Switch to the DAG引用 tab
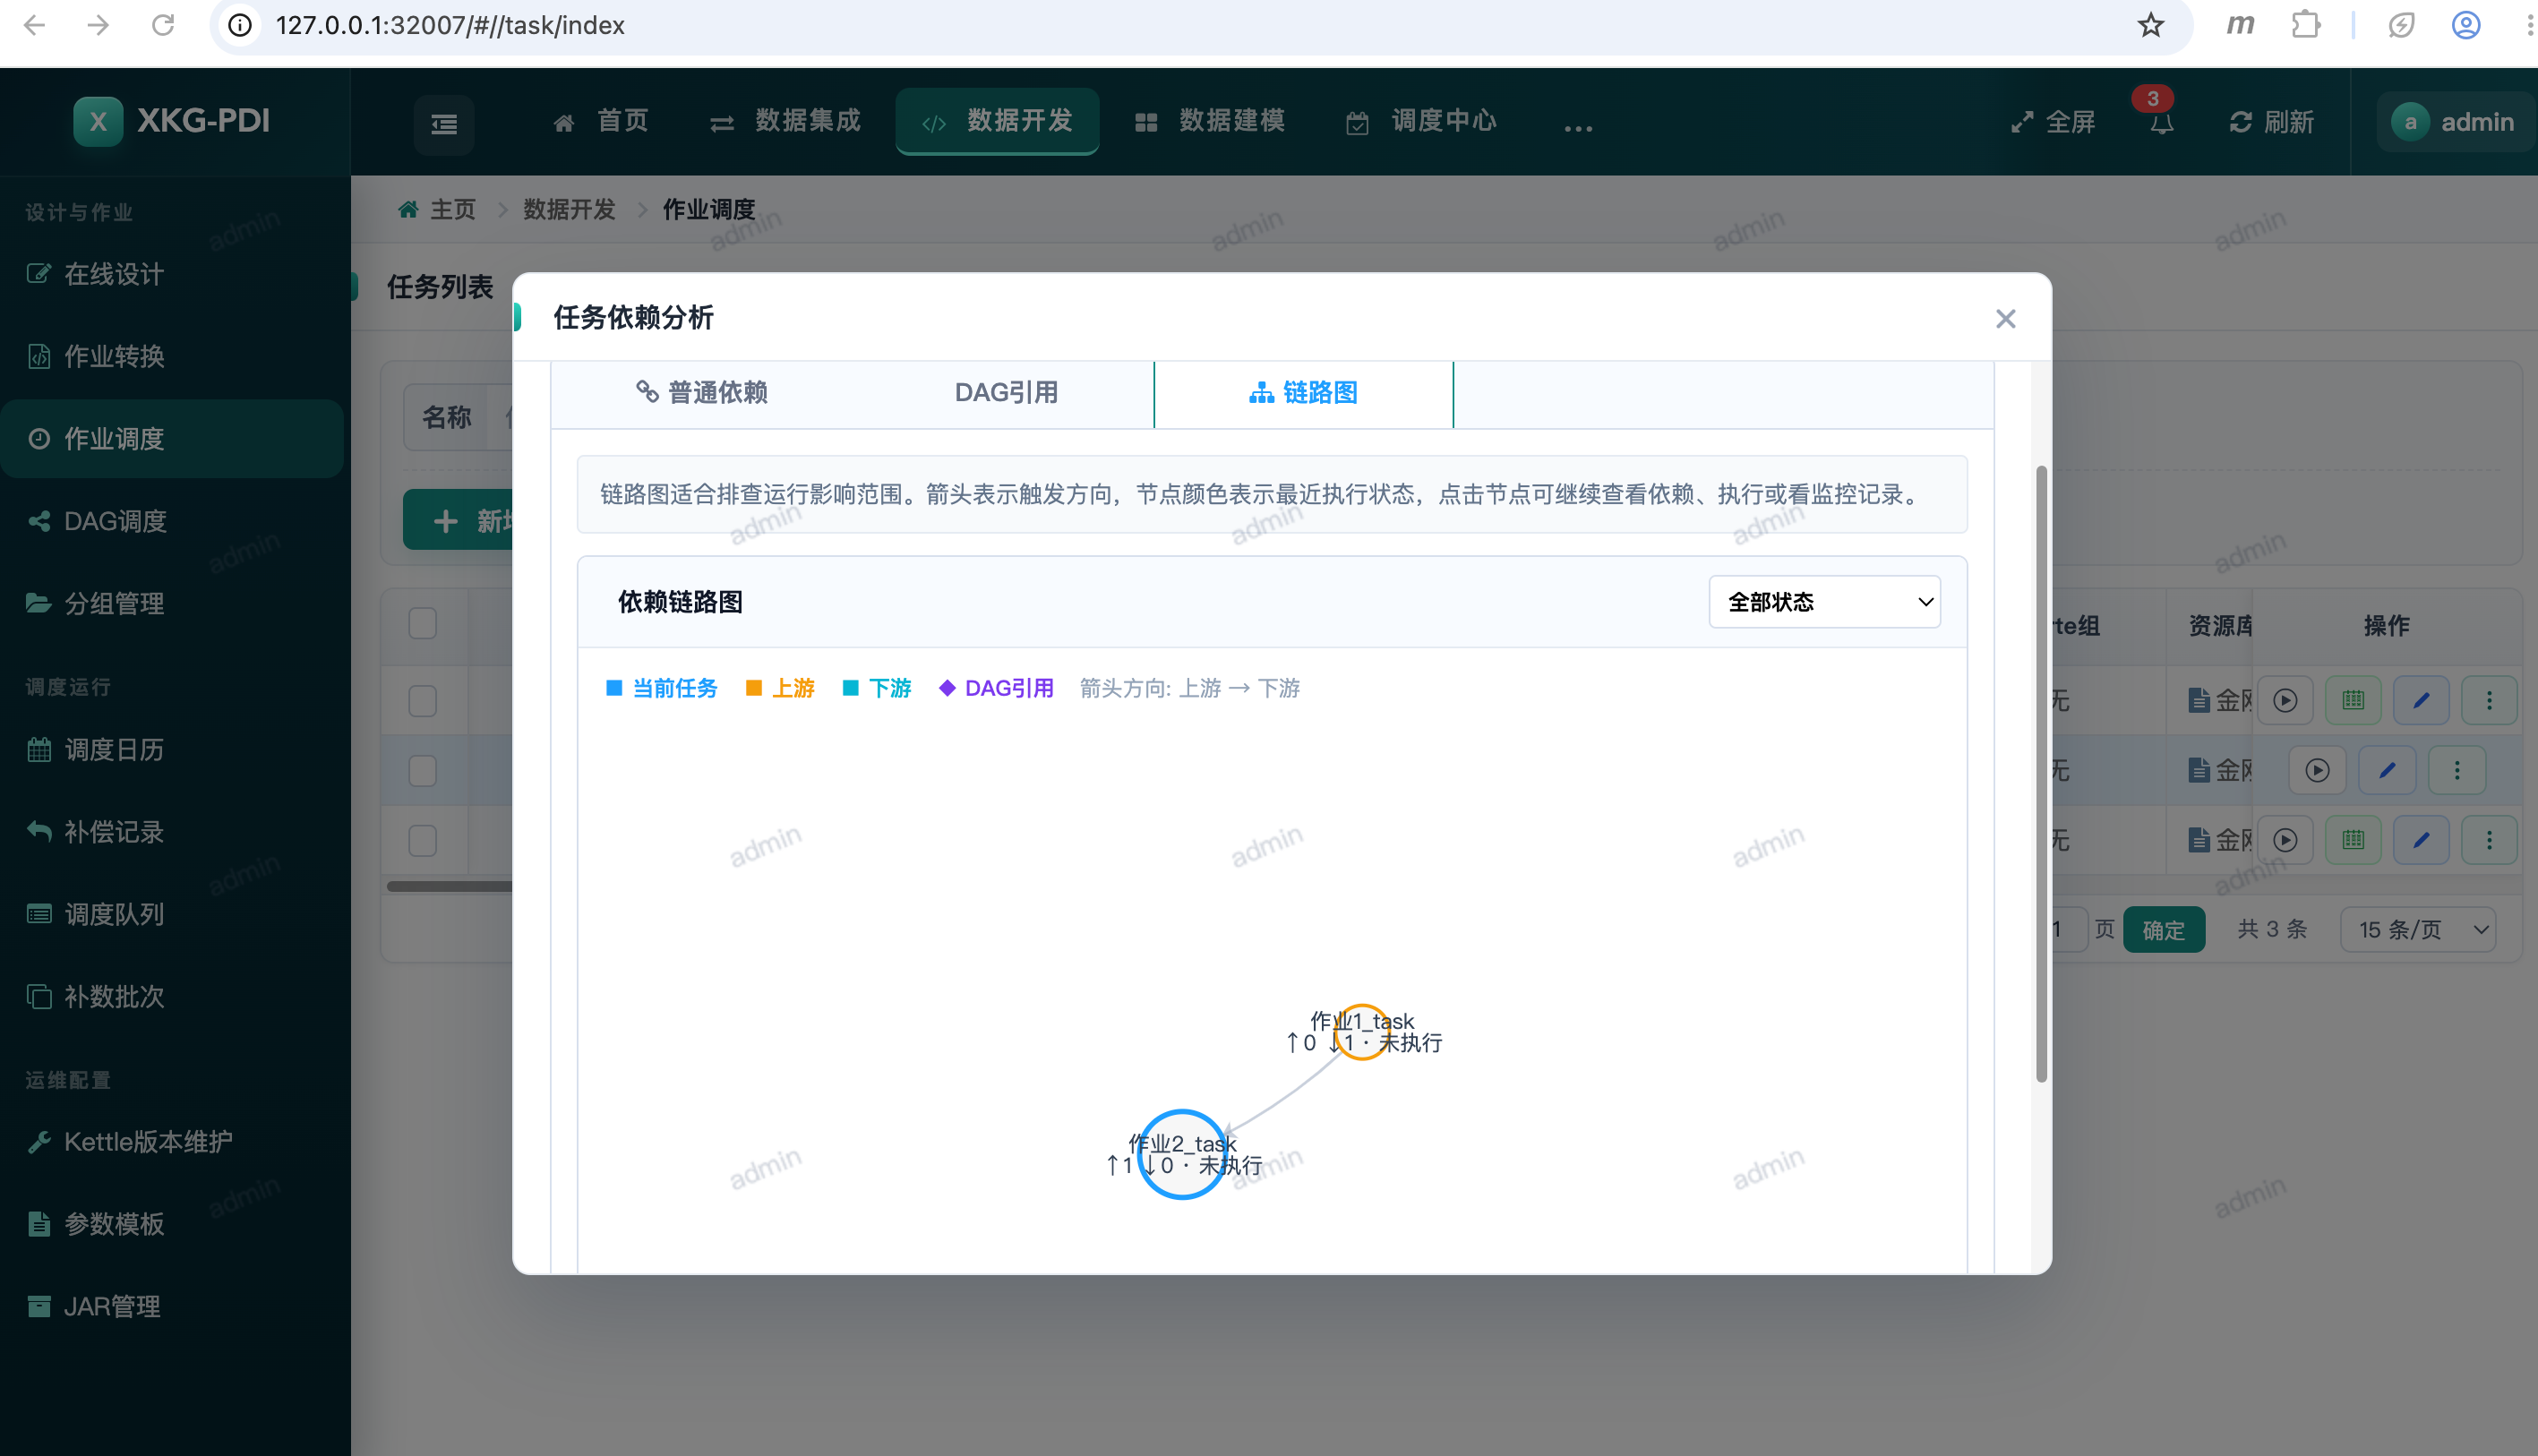The width and height of the screenshot is (2538, 1456). [1006, 393]
